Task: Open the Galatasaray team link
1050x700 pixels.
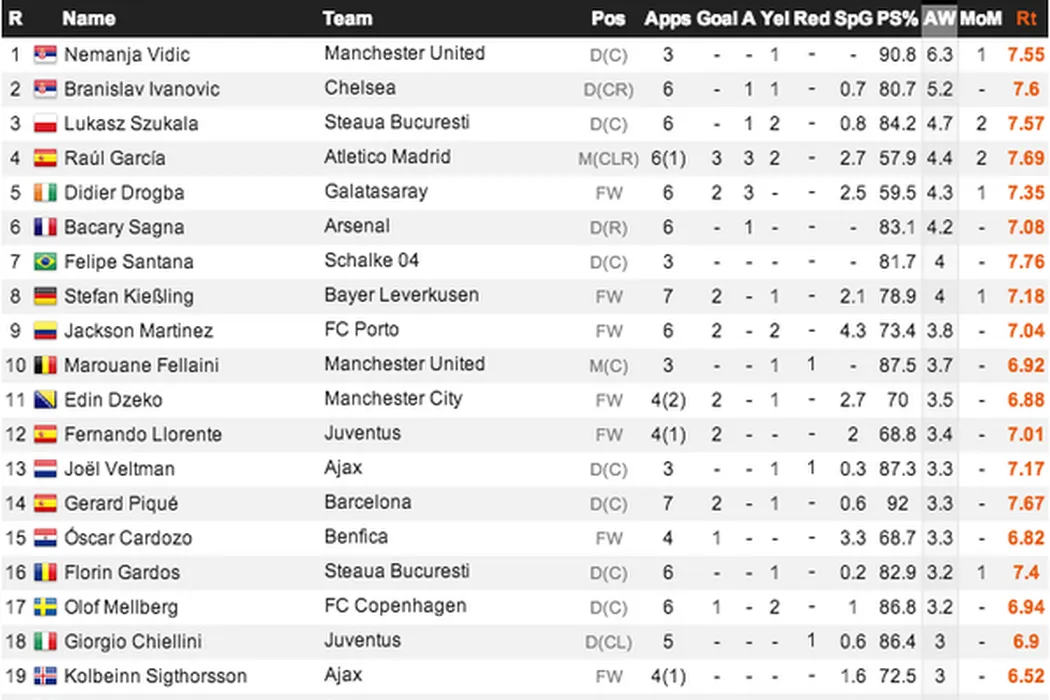Action: 375,192
